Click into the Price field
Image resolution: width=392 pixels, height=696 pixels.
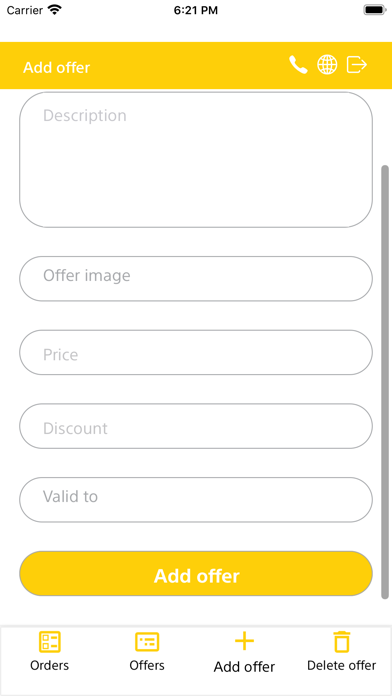196,352
